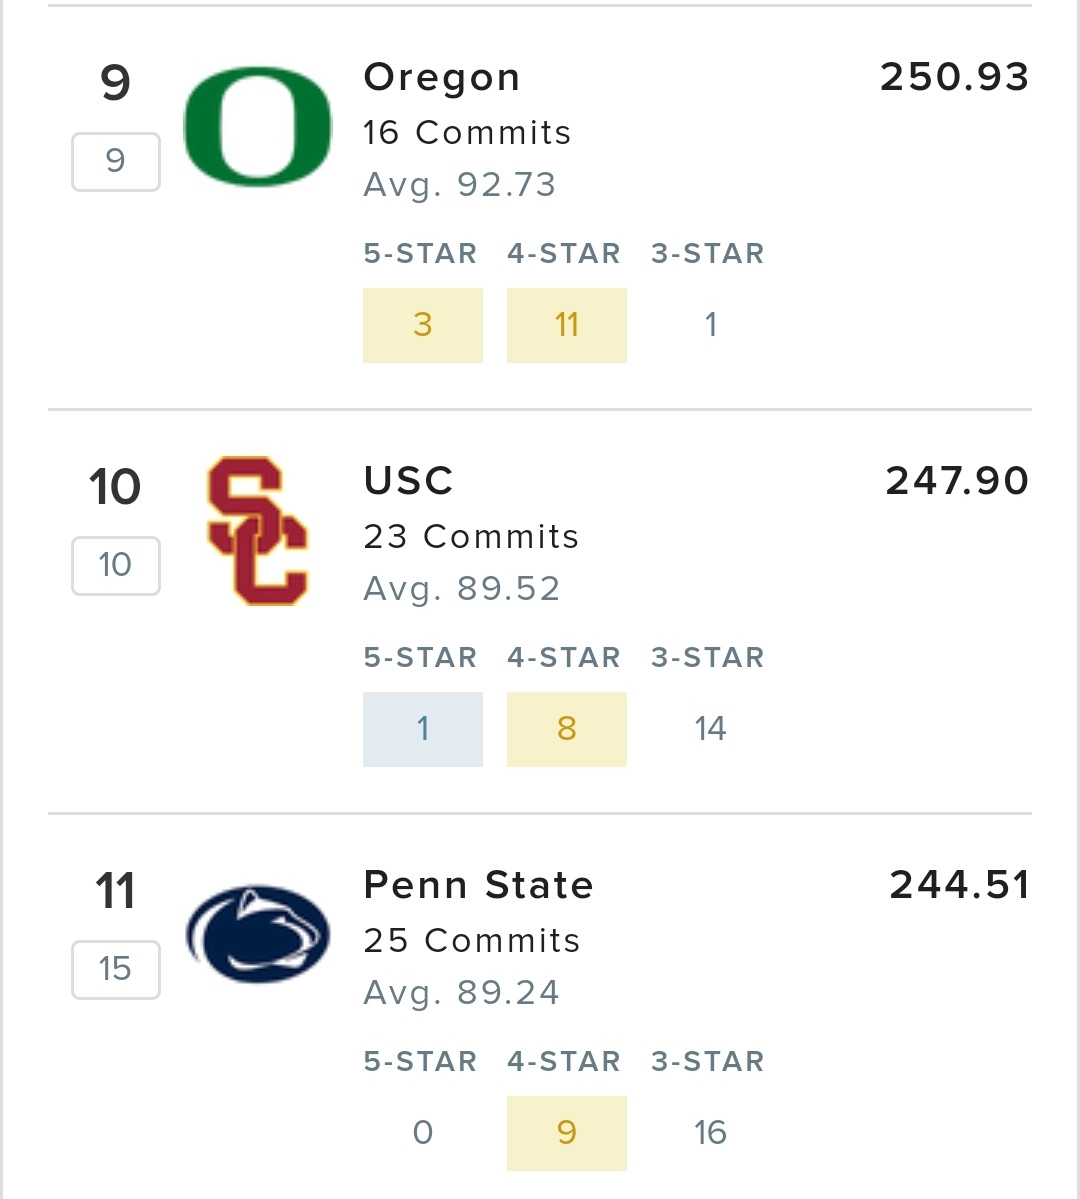The image size is (1080, 1199).
Task: Open the Penn State team name link
Action: (479, 885)
